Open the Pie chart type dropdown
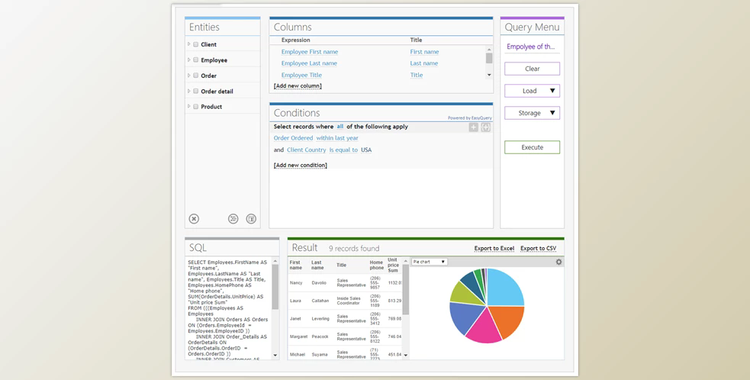 429,262
